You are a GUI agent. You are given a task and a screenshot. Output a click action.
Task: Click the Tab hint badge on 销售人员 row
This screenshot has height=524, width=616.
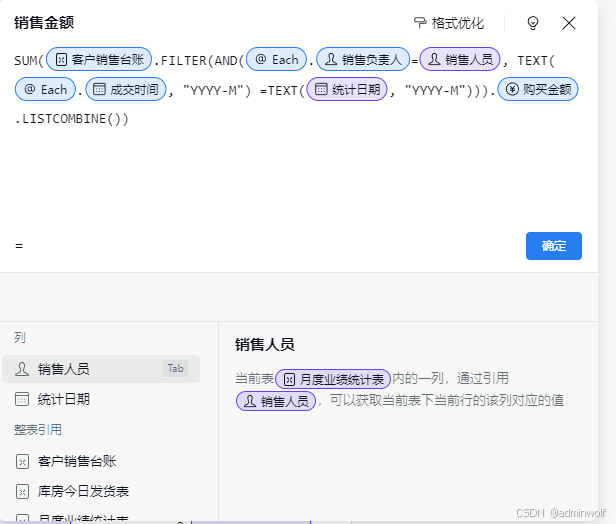(x=175, y=368)
